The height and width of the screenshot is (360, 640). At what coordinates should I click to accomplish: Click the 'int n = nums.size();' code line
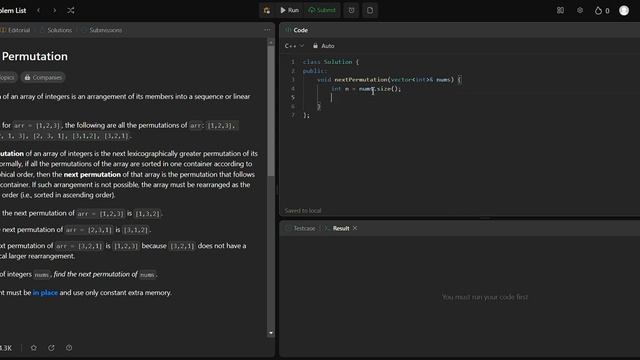coord(366,89)
